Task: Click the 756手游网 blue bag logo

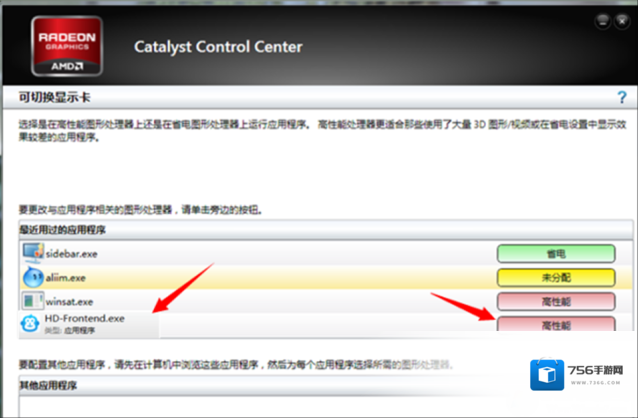Action: (x=547, y=374)
